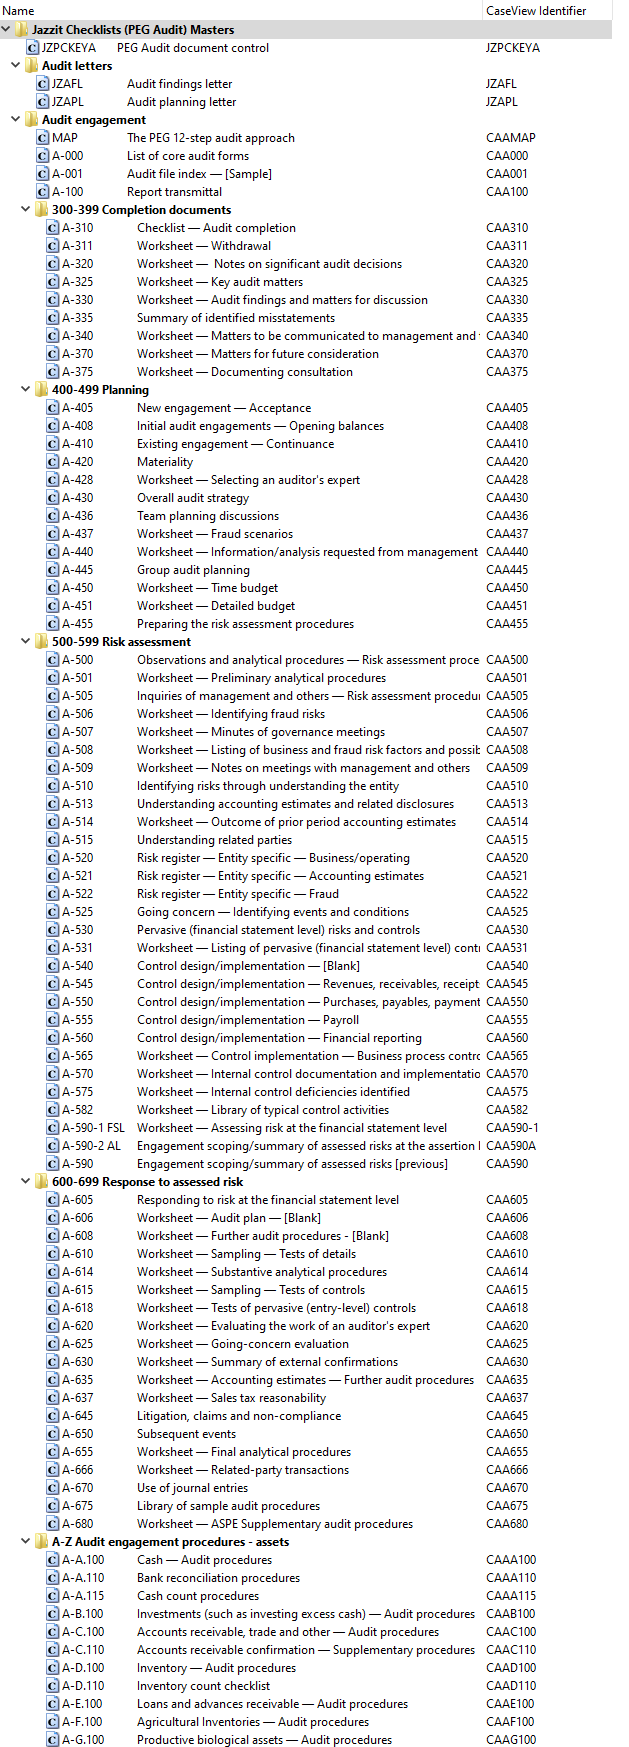This screenshot has height=1747, width=629.
Task: Sort by the Name column header
Action: pyautogui.click(x=241, y=10)
